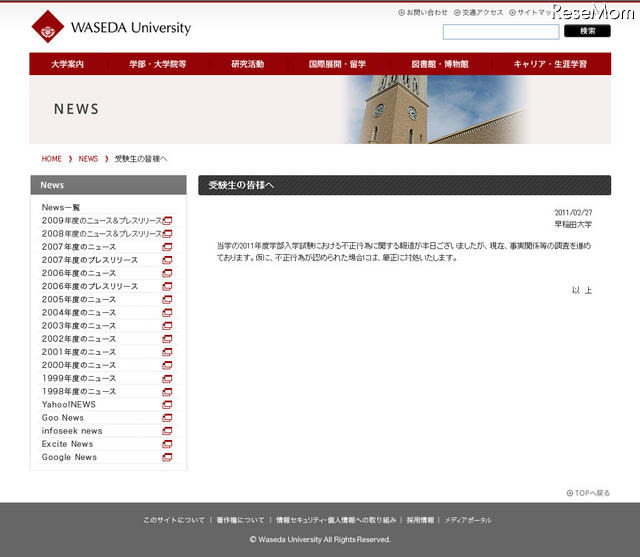Image resolution: width=640 pixels, height=557 pixels.
Task: Go to NEWS in the breadcrumb
Action: [88, 159]
